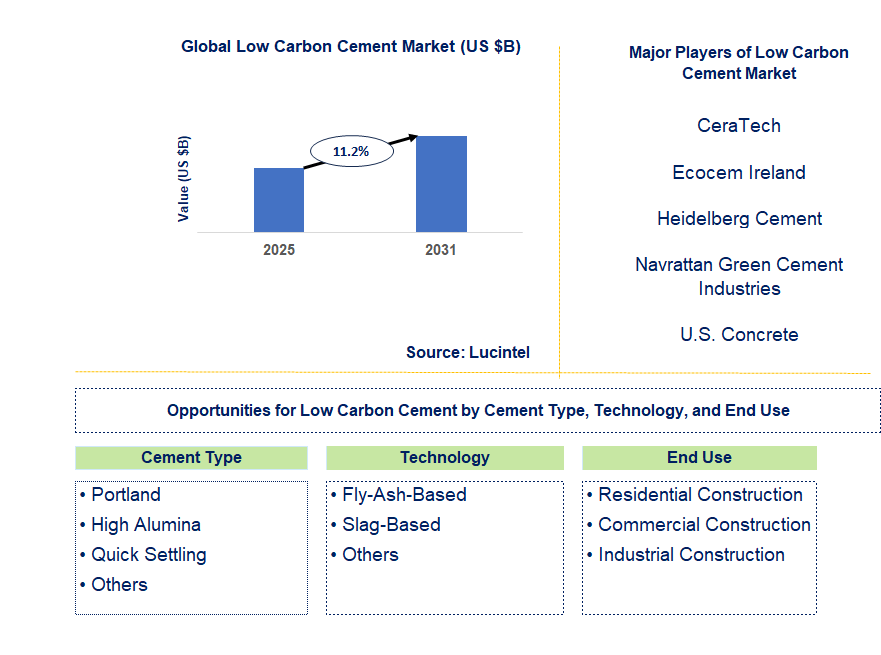Viewport: 881px width, 655px height.
Task: Click the 2025 blue bar in the chart
Action: point(279,200)
